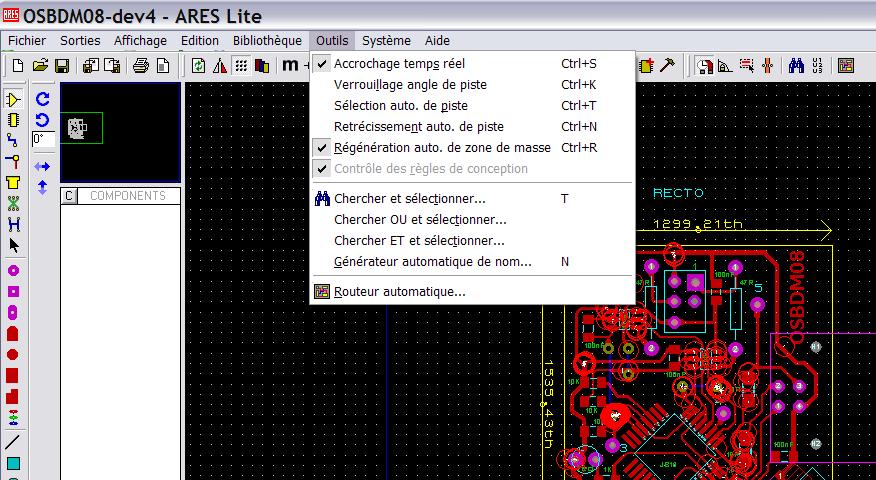Toggle 'Régénération auto. de zone de masse'
The height and width of the screenshot is (480, 876).
(441, 147)
